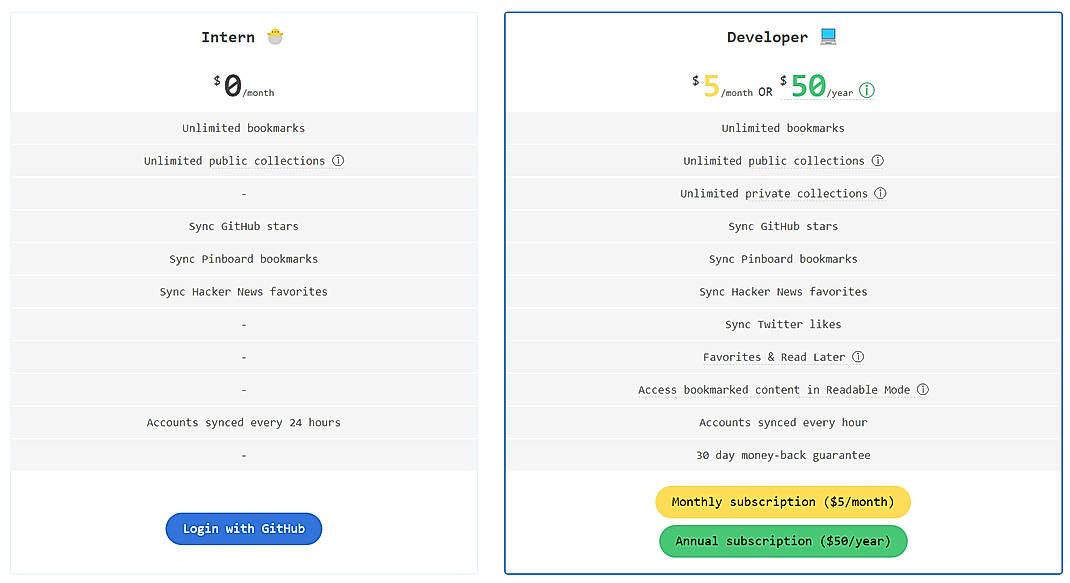1070x583 pixels.
Task: Click the info icon next to Developer's public collections
Action: click(x=877, y=160)
